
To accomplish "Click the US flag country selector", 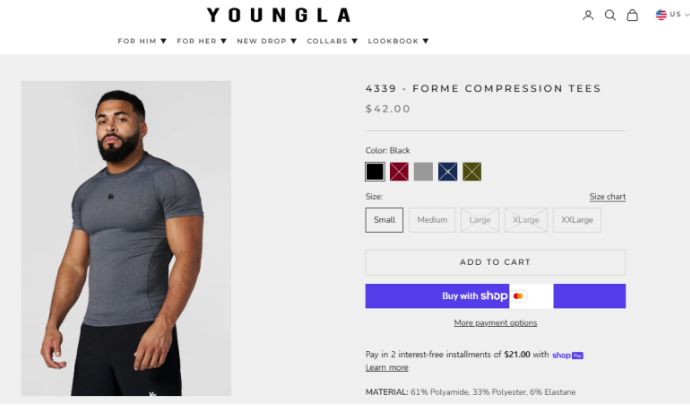I will click(667, 15).
